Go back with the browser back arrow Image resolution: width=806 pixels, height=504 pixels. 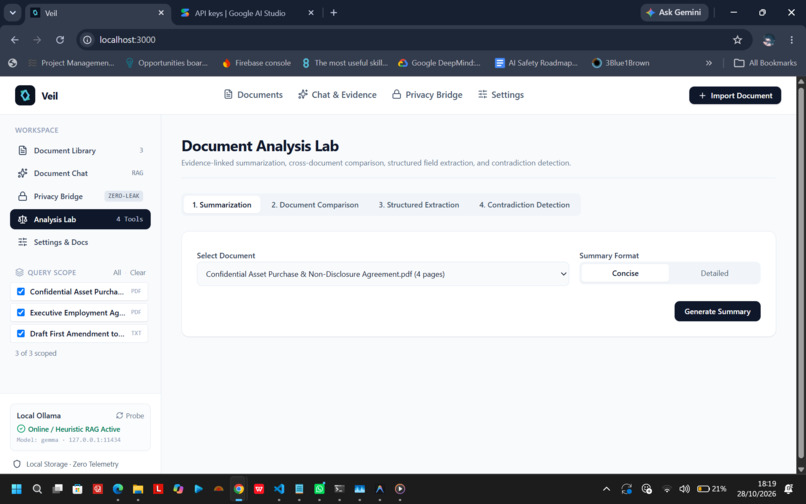[15, 40]
